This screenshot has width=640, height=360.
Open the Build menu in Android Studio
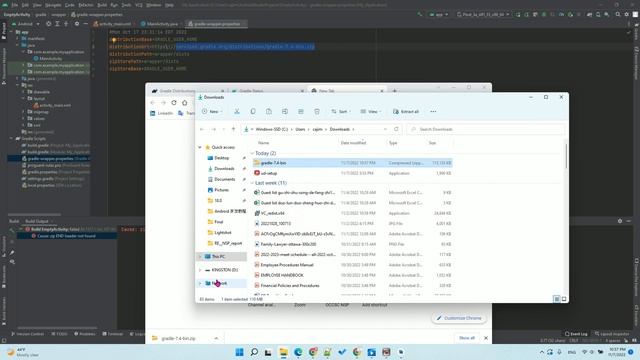pos(102,5)
